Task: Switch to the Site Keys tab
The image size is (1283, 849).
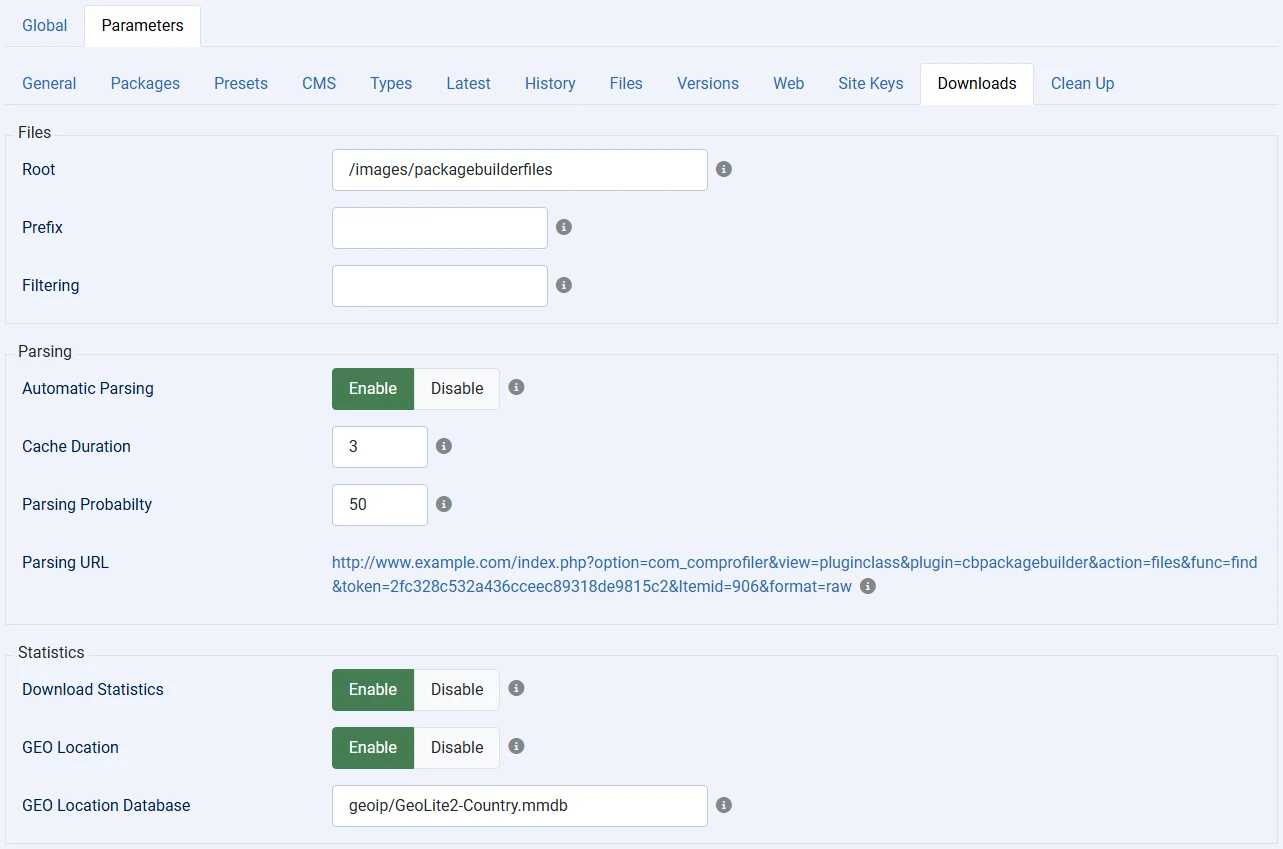Action: 870,83
